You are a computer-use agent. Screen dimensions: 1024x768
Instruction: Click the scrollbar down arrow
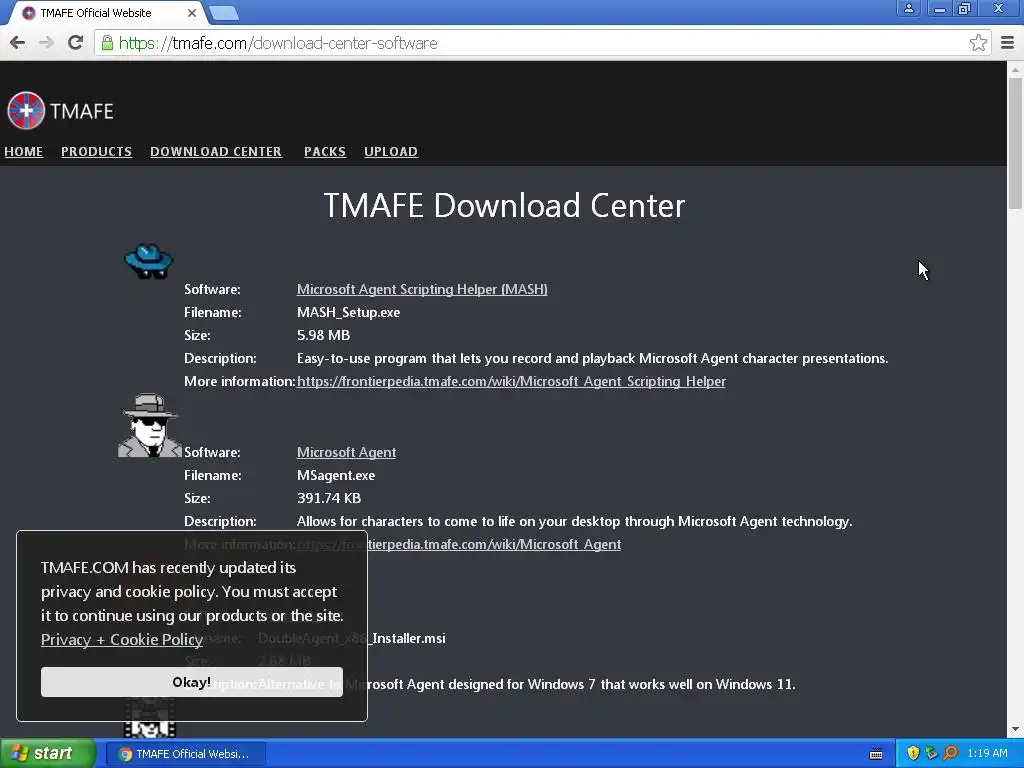pyautogui.click(x=1015, y=729)
